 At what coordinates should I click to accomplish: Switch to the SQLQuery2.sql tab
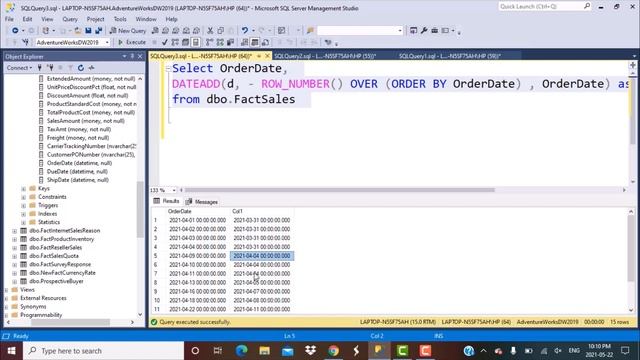point(325,56)
